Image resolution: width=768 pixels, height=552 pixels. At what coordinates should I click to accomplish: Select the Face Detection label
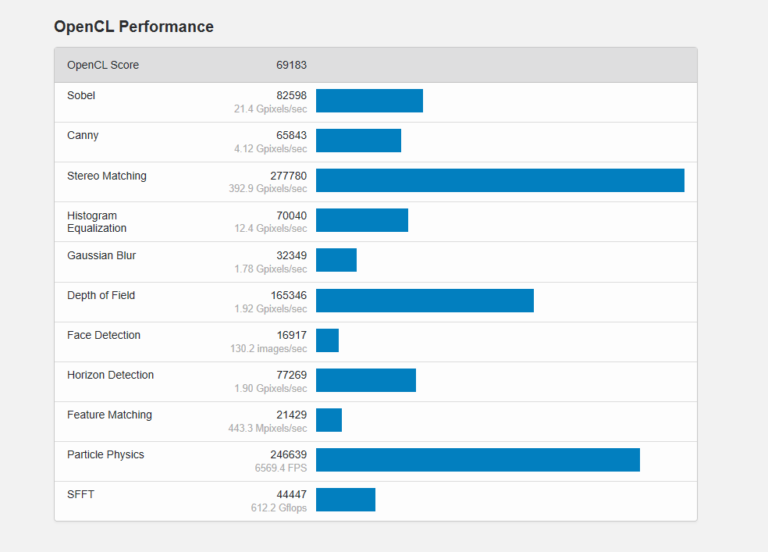coord(104,336)
